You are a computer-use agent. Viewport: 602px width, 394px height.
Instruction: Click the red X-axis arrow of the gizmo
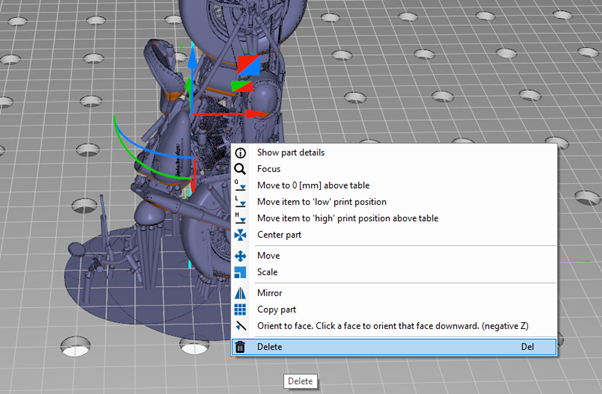click(256, 114)
